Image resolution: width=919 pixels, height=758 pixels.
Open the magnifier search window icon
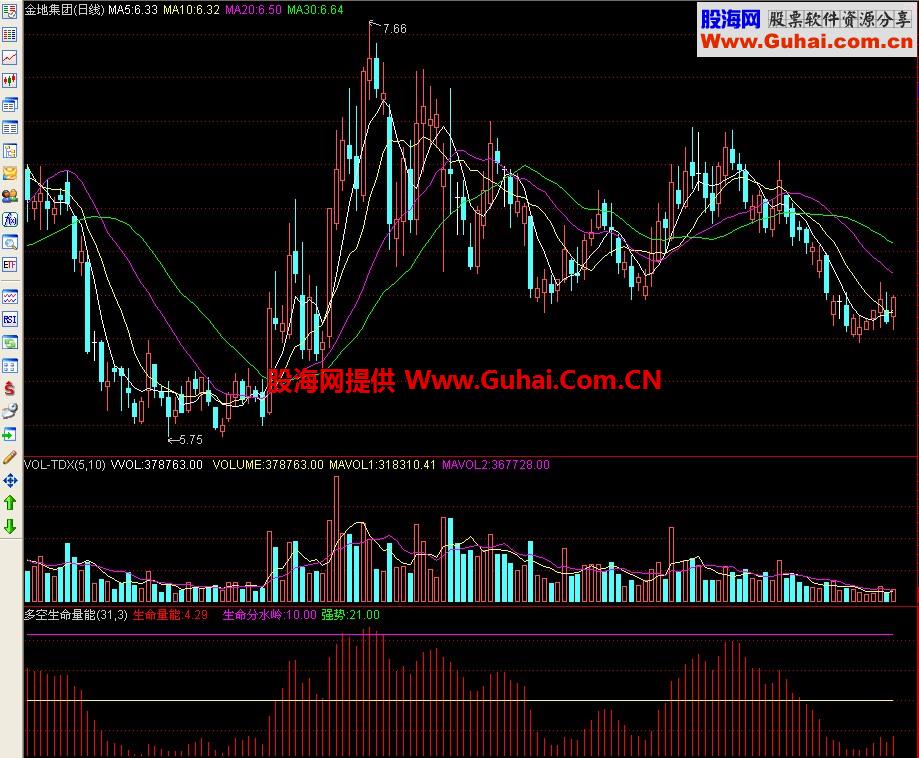click(9, 242)
